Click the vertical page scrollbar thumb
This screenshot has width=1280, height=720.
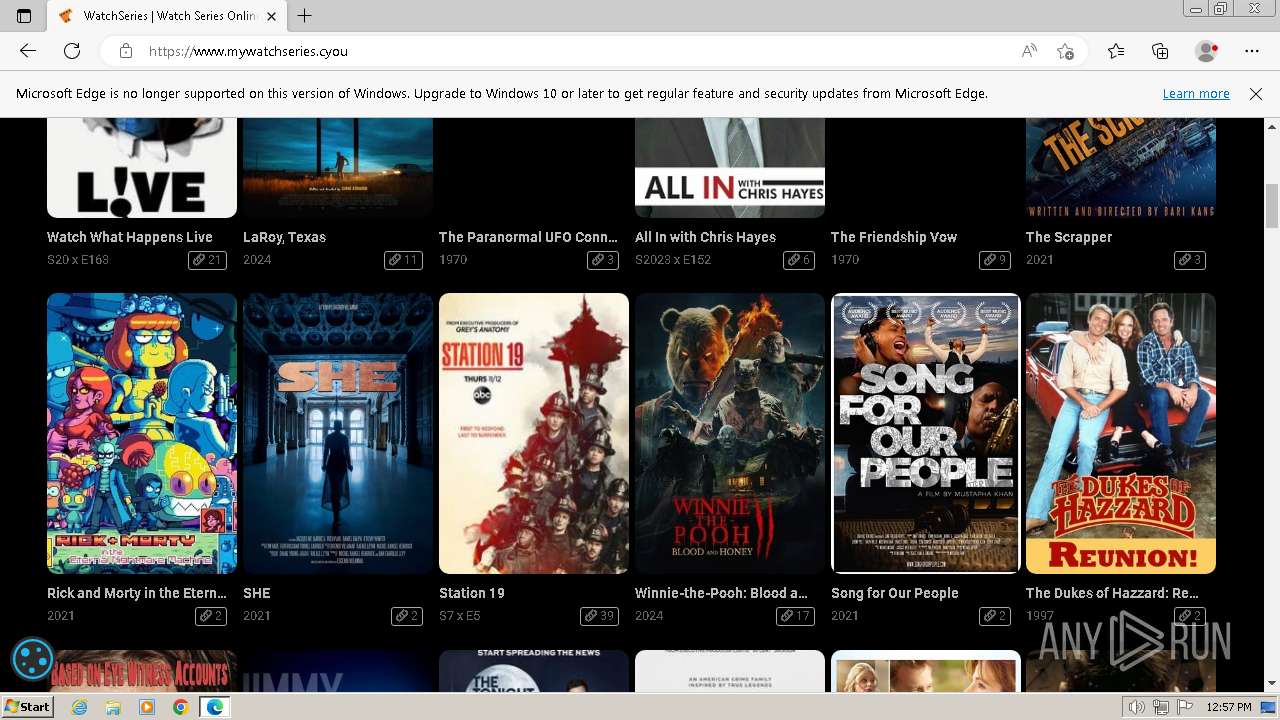[1272, 206]
